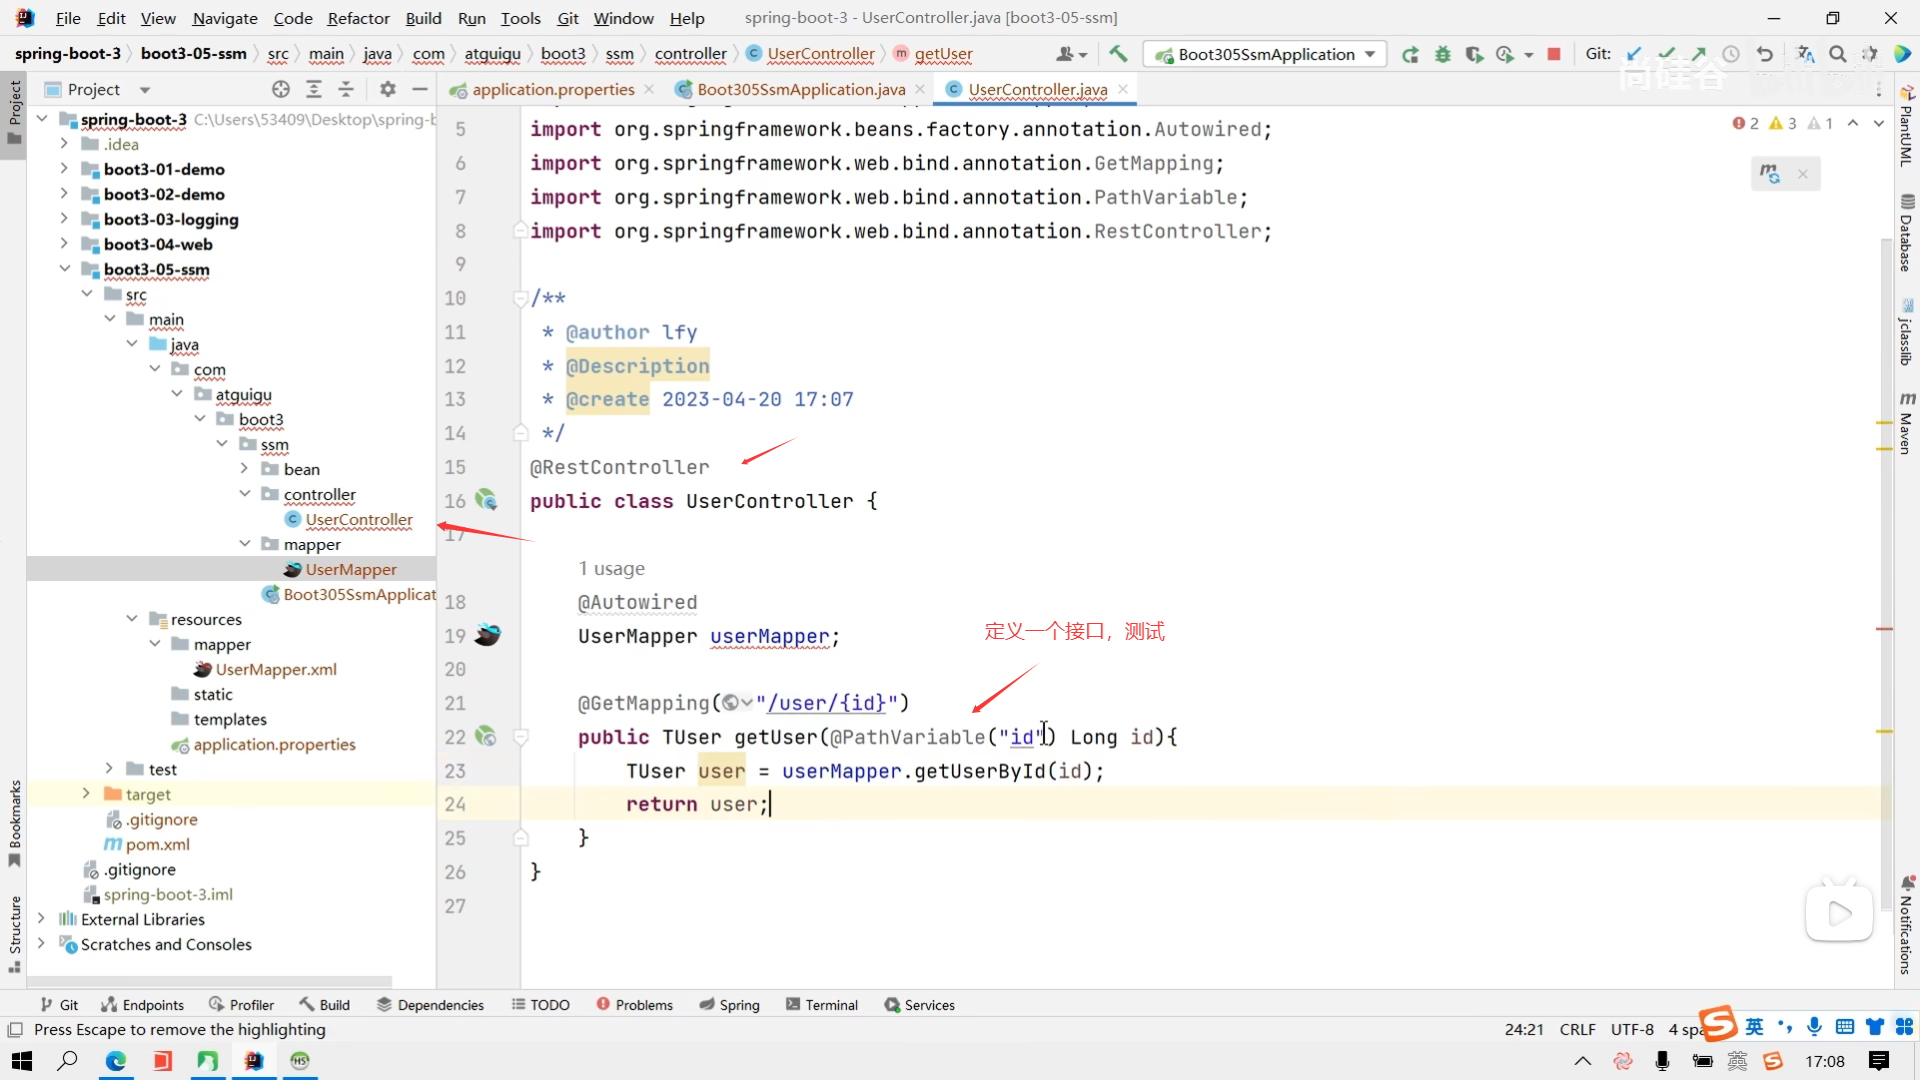The height and width of the screenshot is (1080, 1920).
Task: Open Boot305SsmApplication run configuration dropdown
Action: (1265, 54)
